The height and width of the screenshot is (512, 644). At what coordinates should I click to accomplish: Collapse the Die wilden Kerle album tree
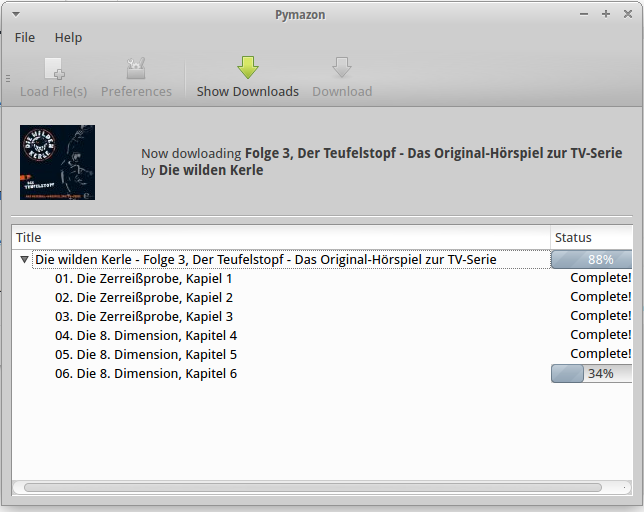[x=25, y=260]
